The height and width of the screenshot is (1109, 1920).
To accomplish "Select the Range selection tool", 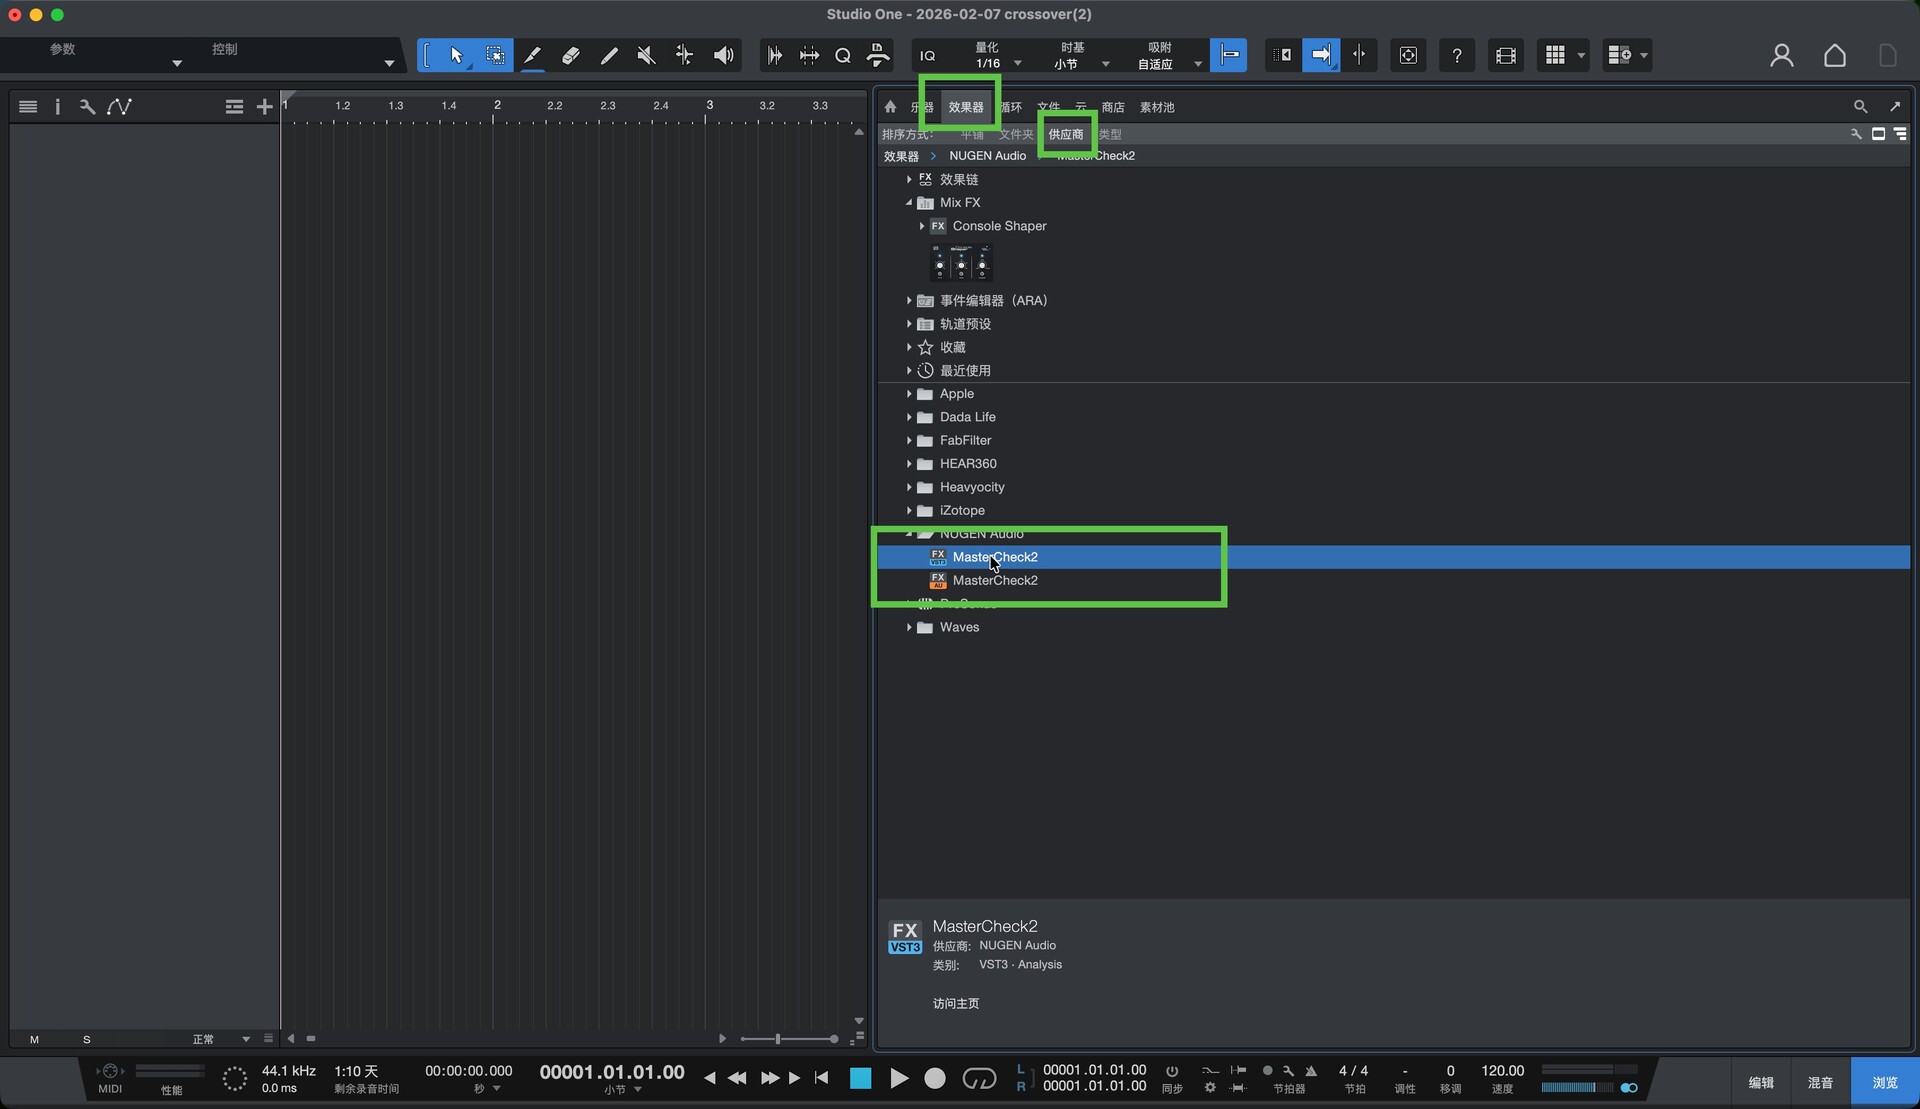I will coord(494,56).
